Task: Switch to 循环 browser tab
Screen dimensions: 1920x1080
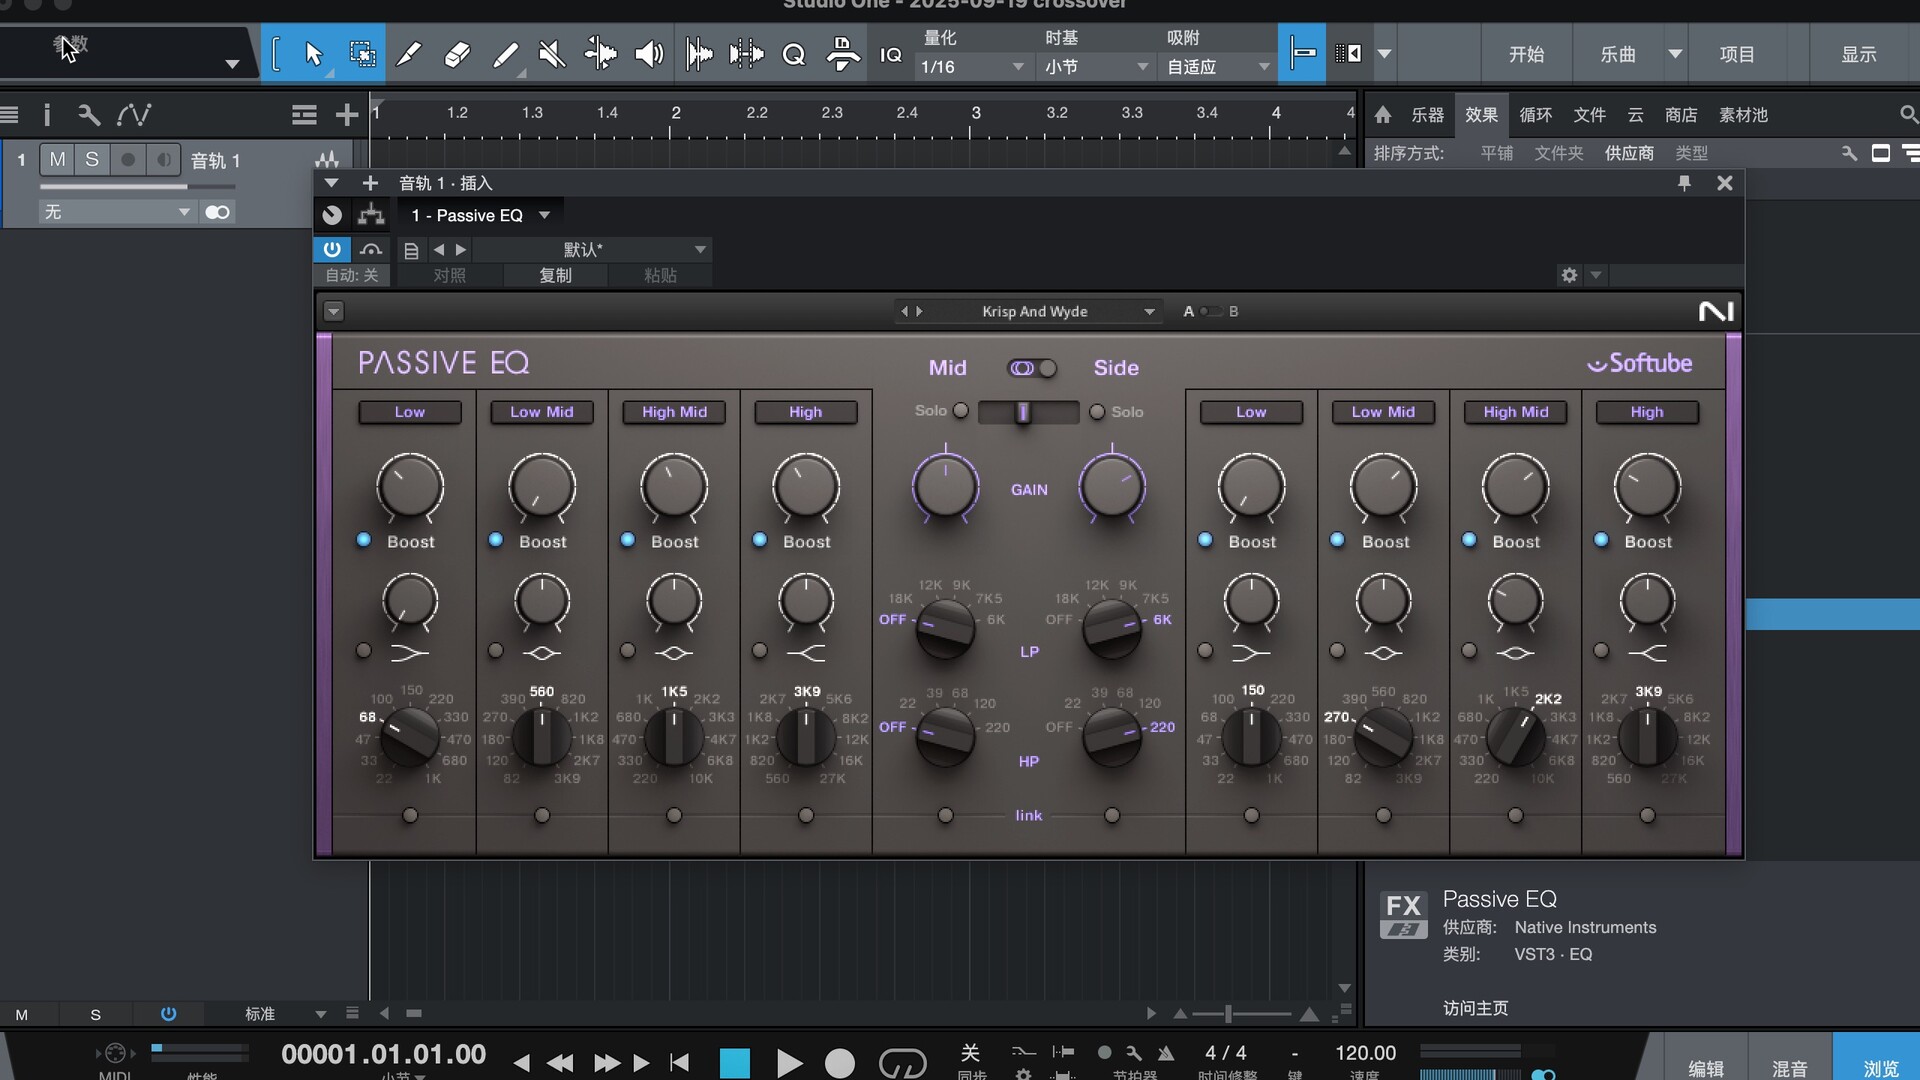Action: pyautogui.click(x=1535, y=115)
